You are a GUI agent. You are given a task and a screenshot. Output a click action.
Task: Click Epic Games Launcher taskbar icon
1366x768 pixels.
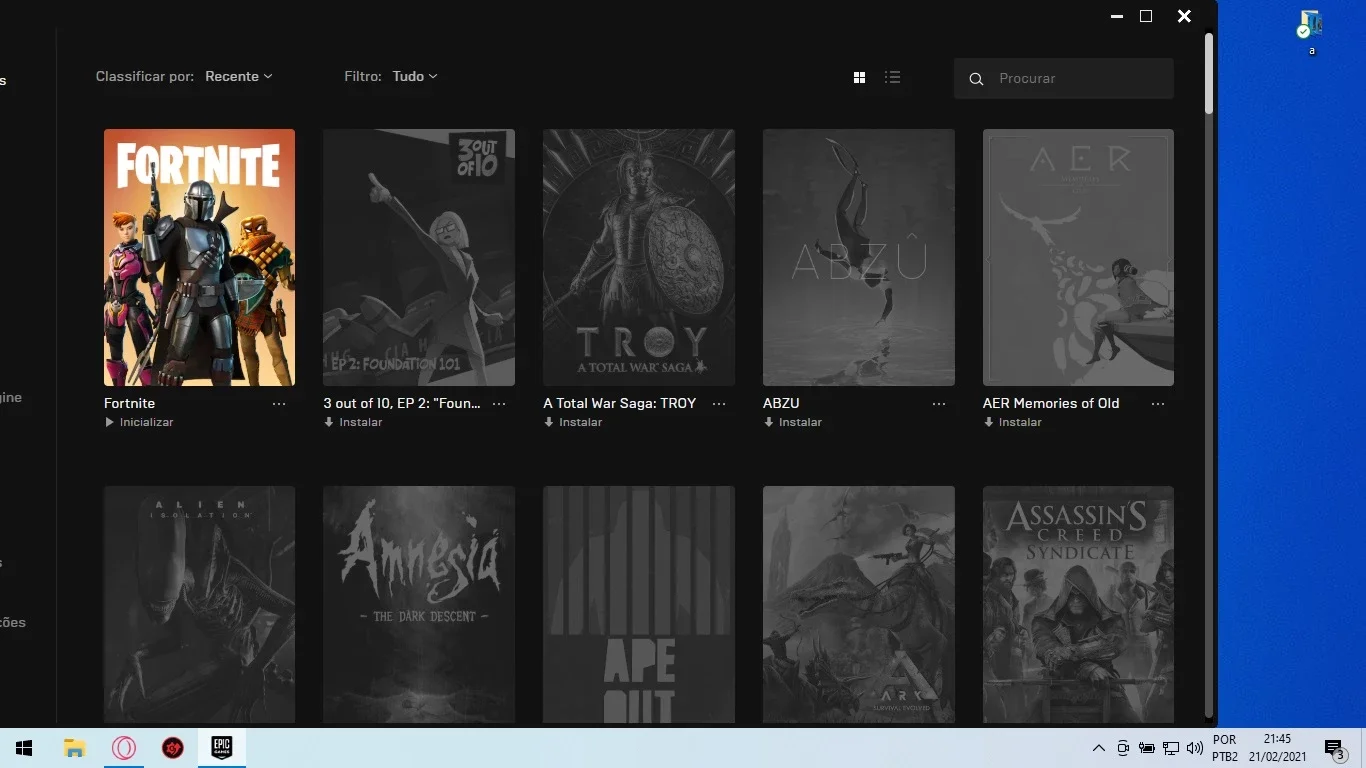(x=222, y=748)
